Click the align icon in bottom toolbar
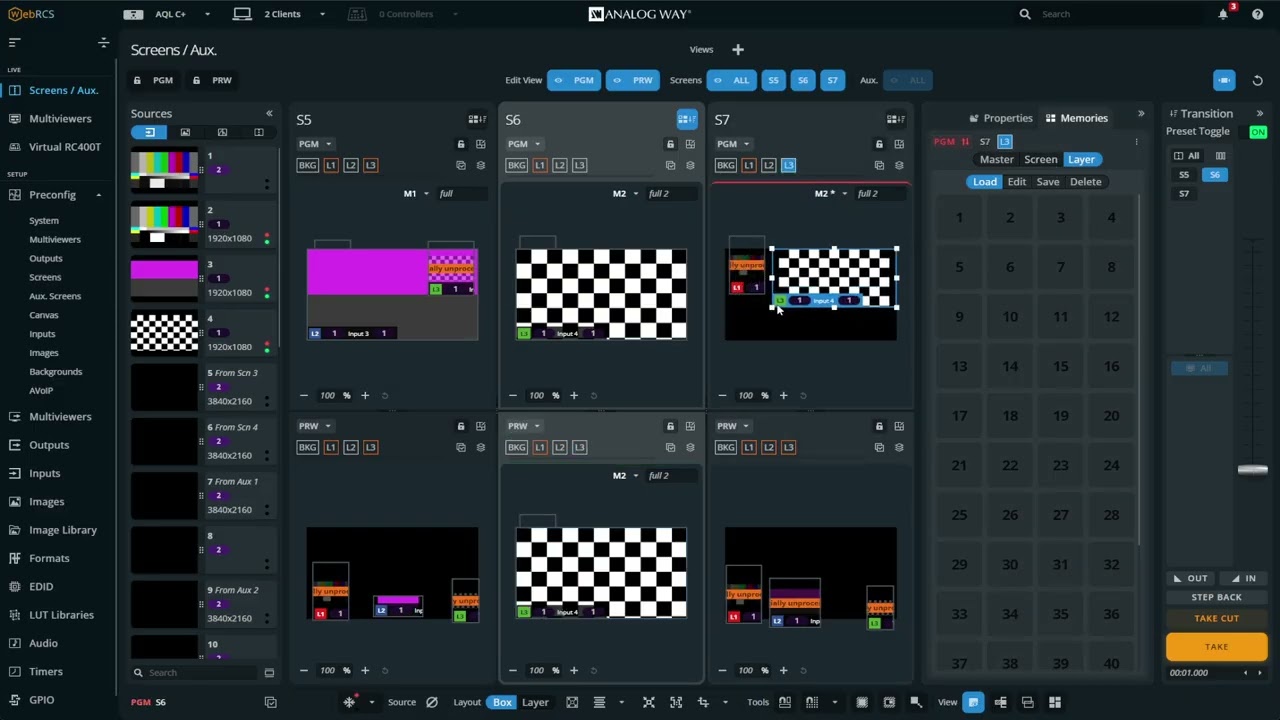This screenshot has width=1280, height=720. pos(599,702)
